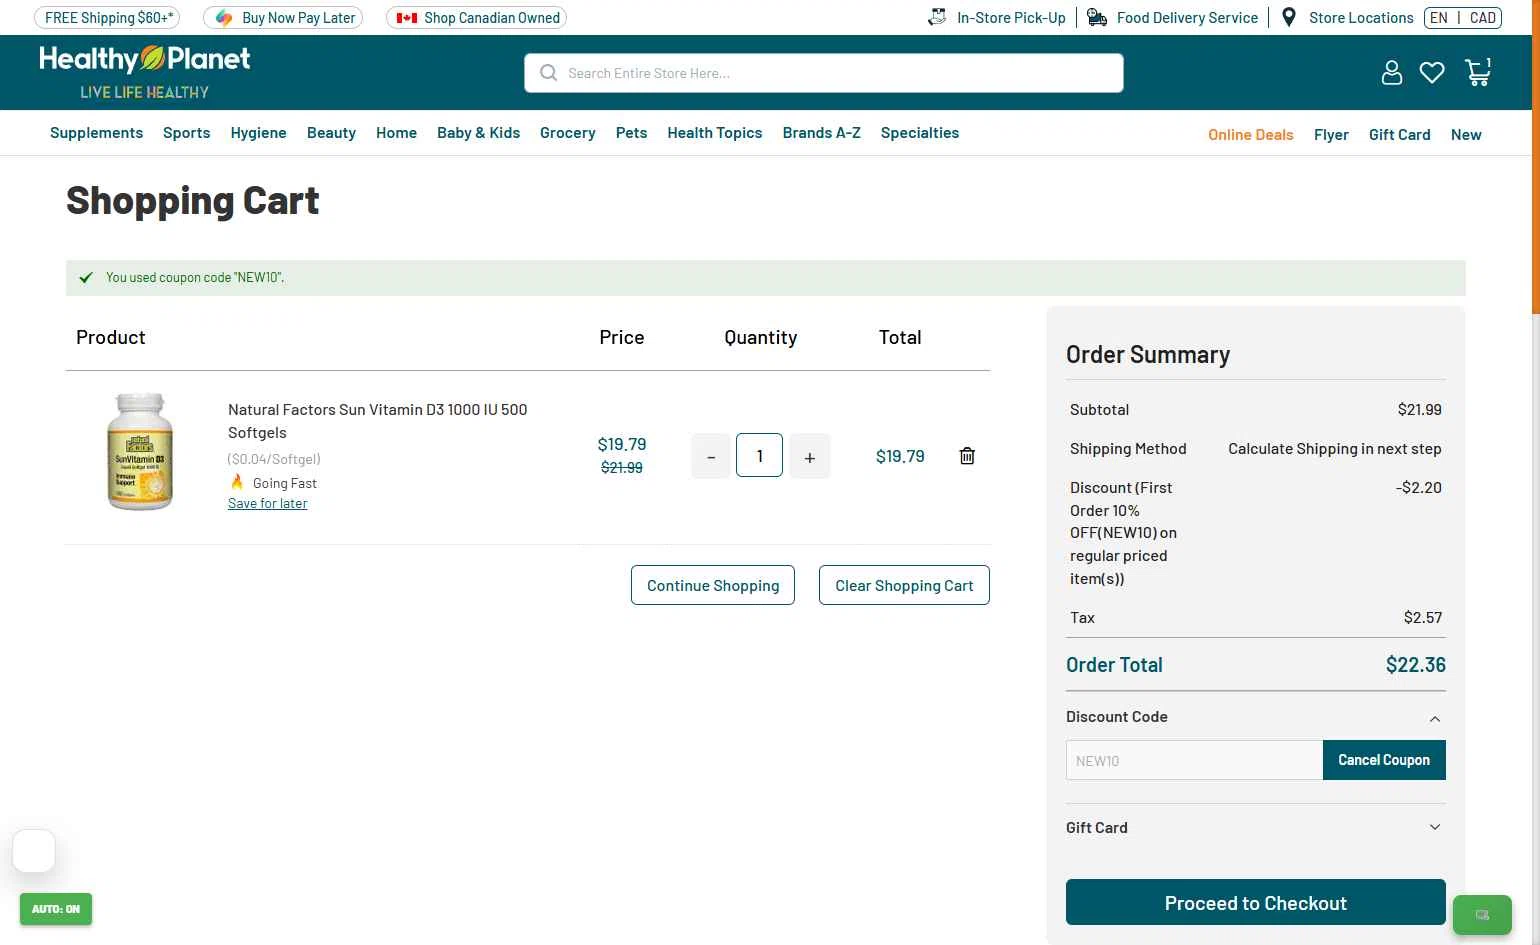This screenshot has width=1540, height=945.
Task: Switch language to EN
Action: point(1439,17)
